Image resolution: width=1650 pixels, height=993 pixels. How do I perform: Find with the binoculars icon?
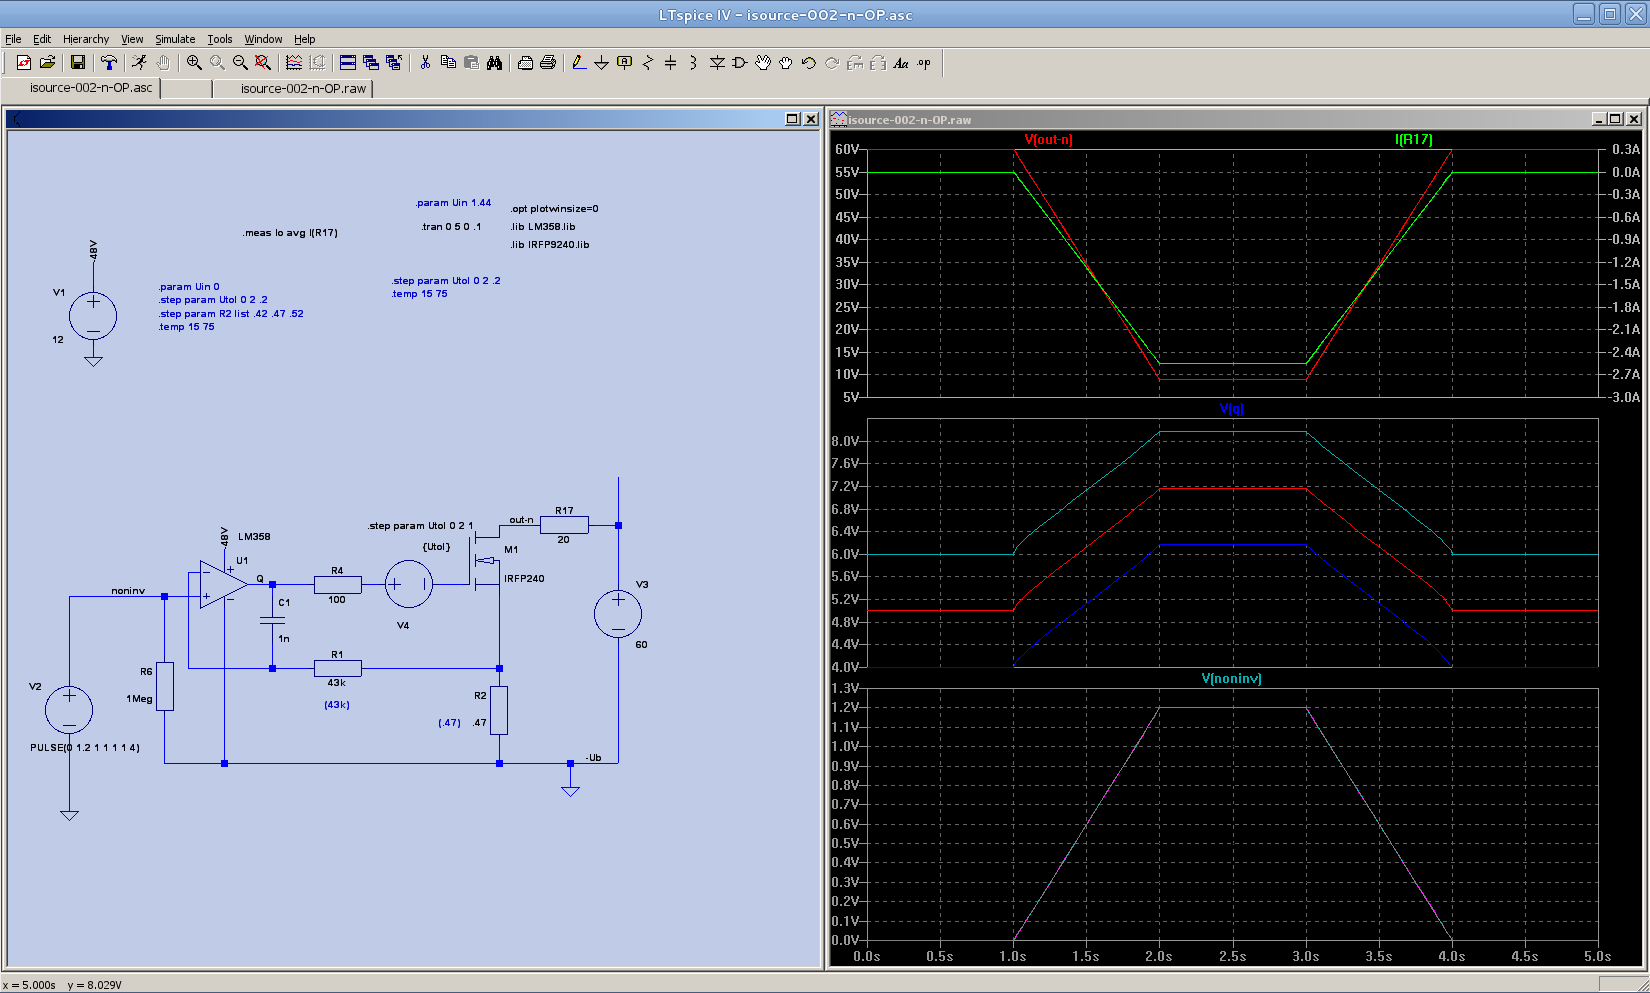(494, 62)
